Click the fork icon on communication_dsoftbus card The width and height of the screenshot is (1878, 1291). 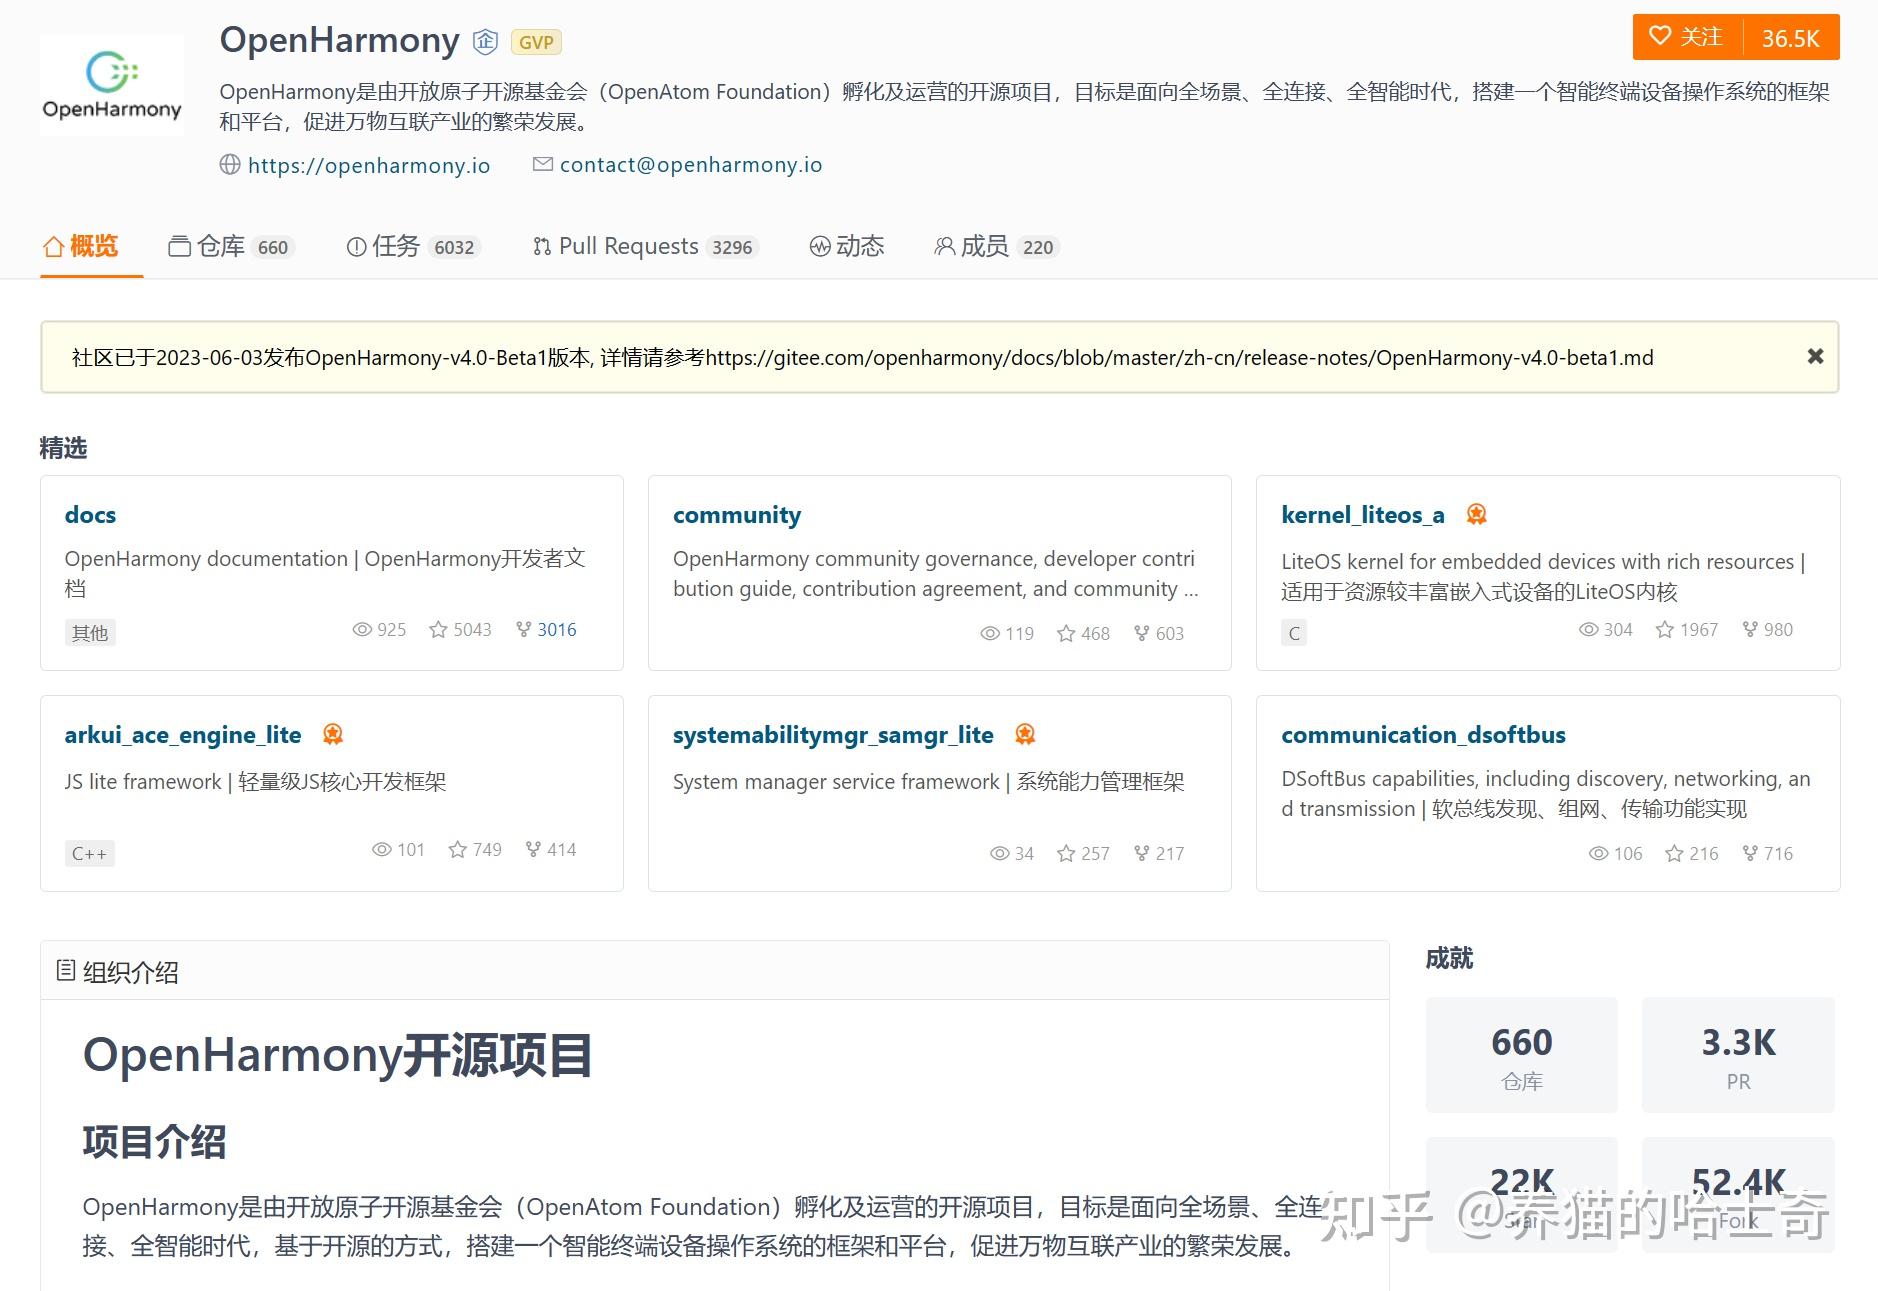[x=1749, y=852]
